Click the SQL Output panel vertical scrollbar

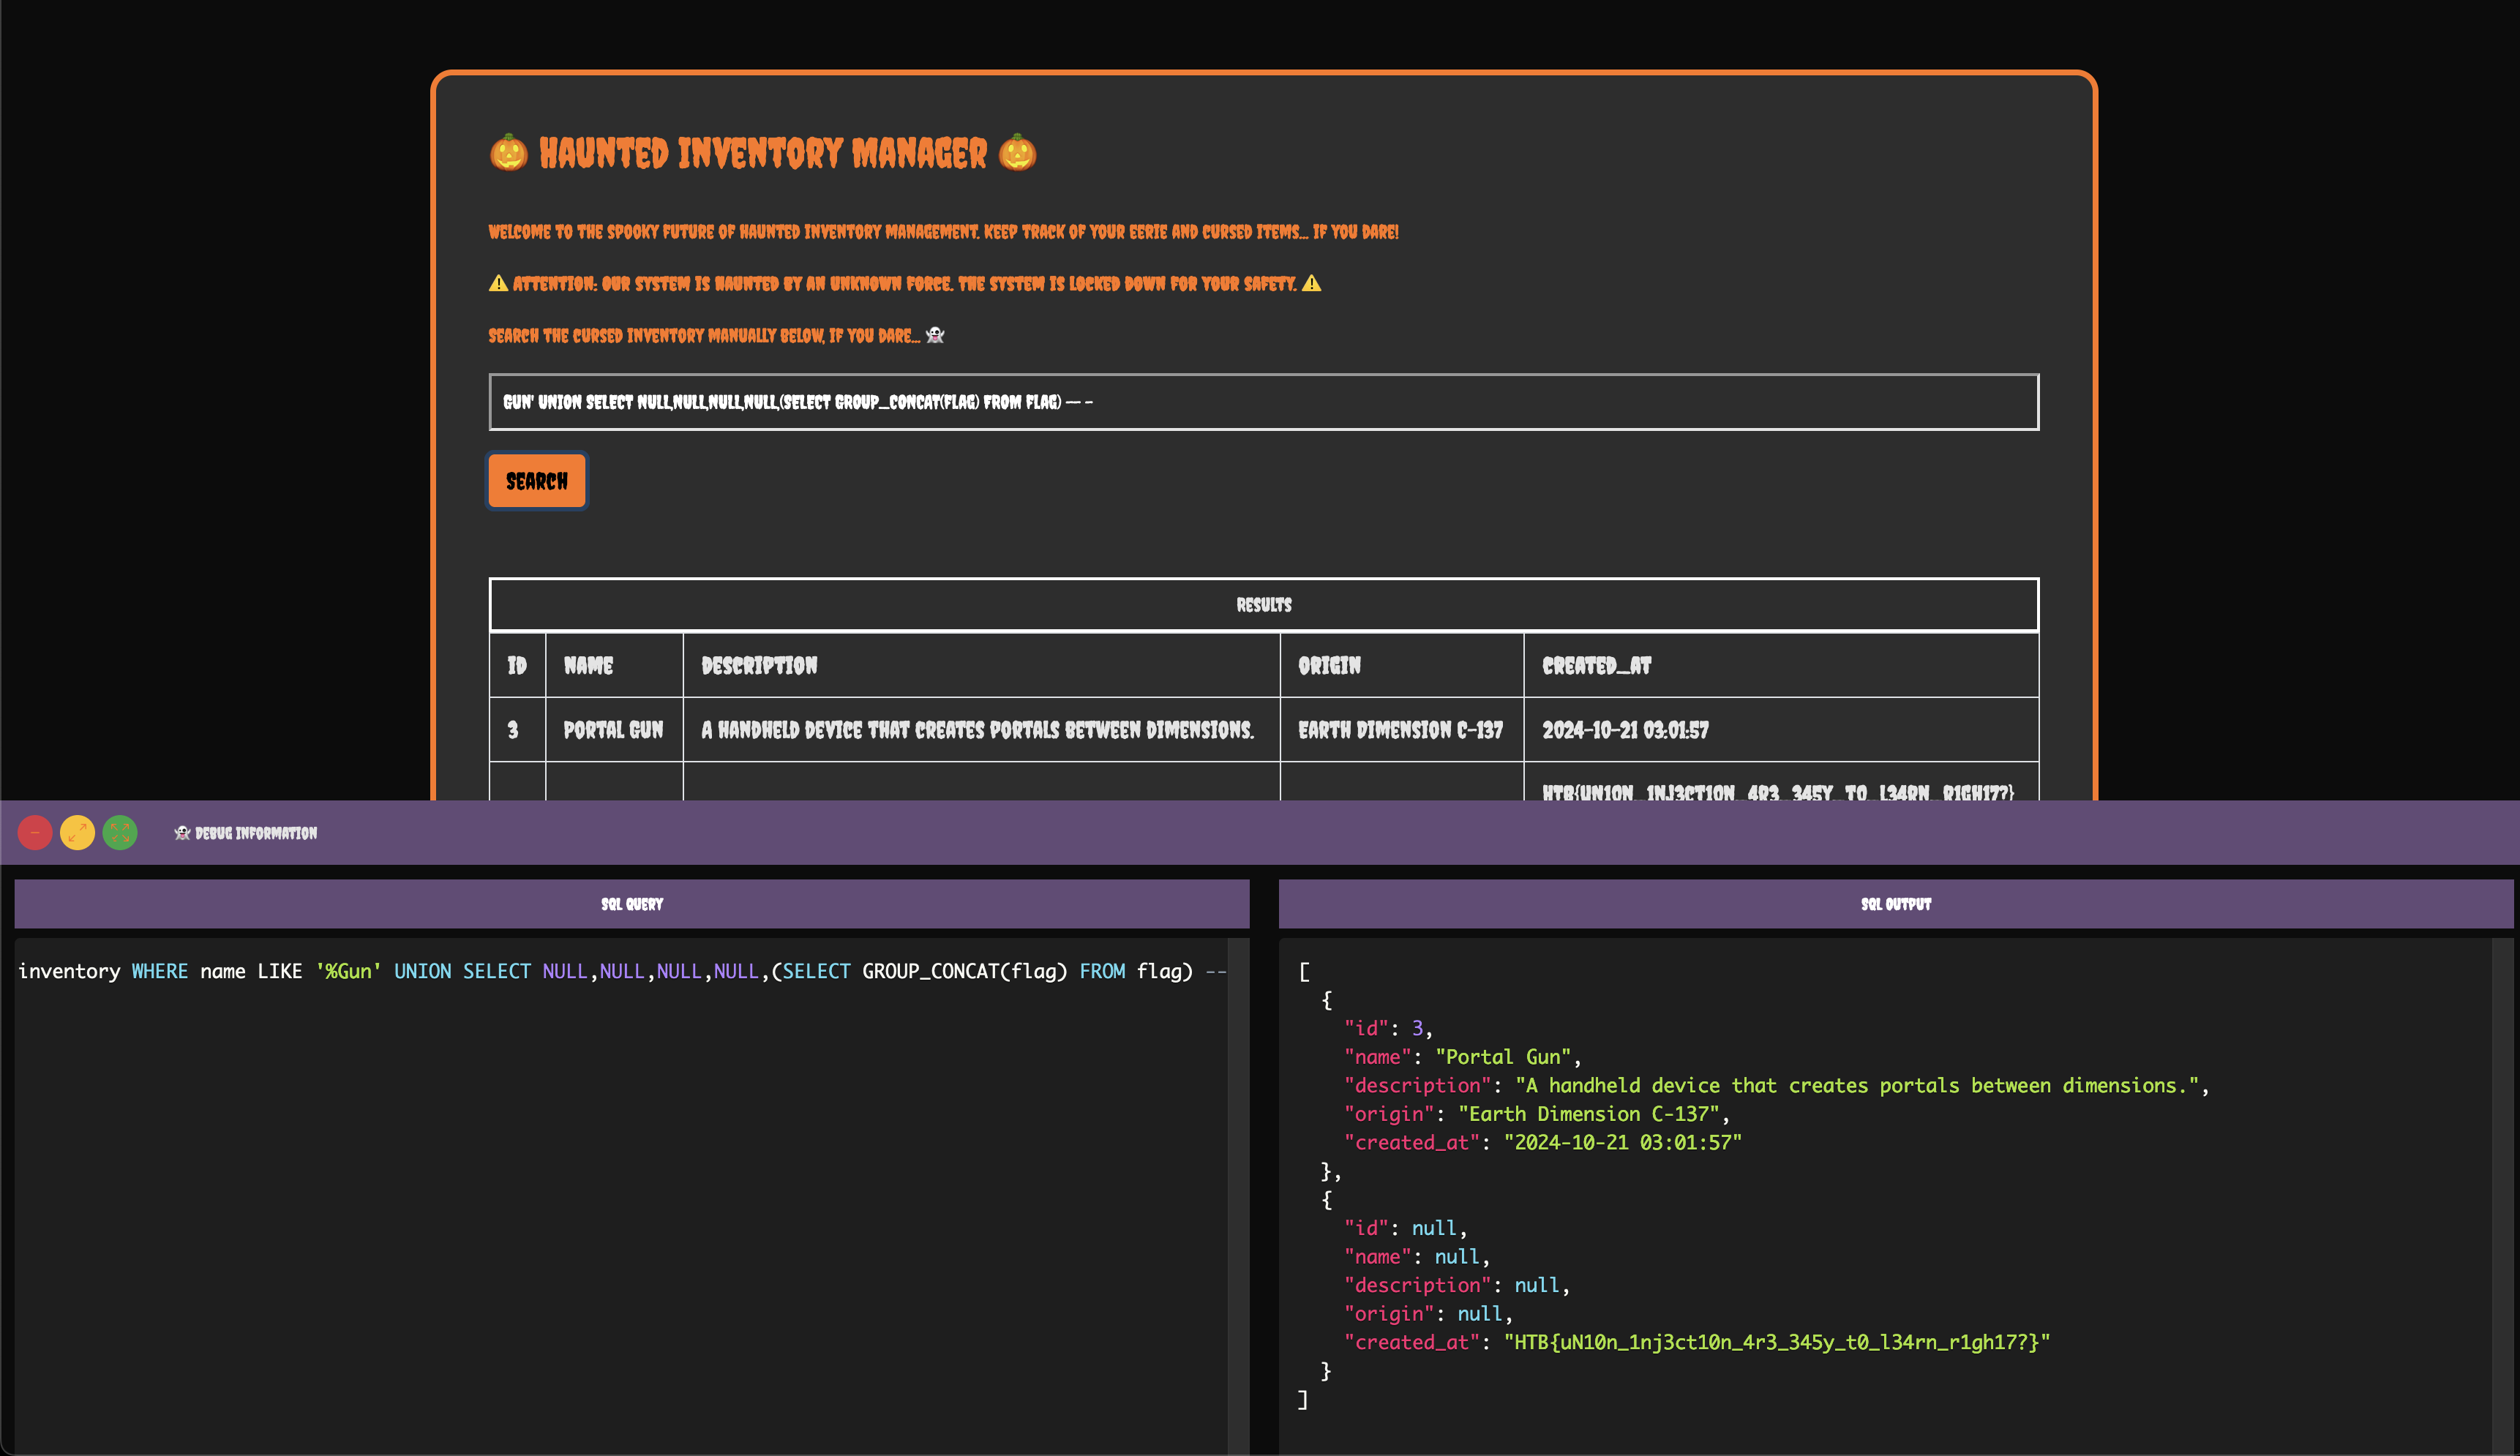[x=2503, y=1196]
